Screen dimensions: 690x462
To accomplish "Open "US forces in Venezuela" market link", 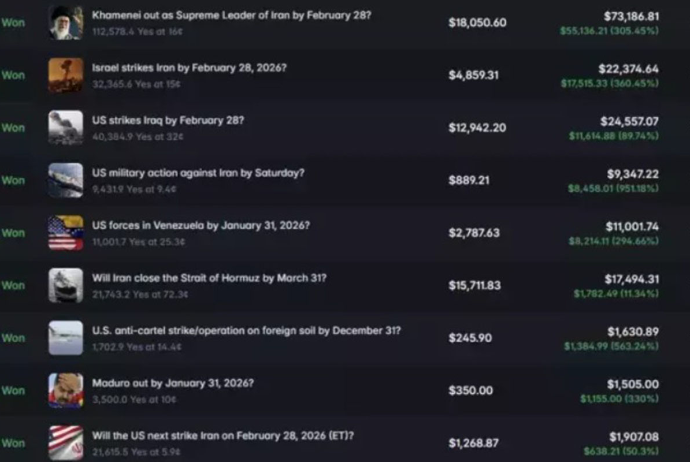I will tap(200, 225).
